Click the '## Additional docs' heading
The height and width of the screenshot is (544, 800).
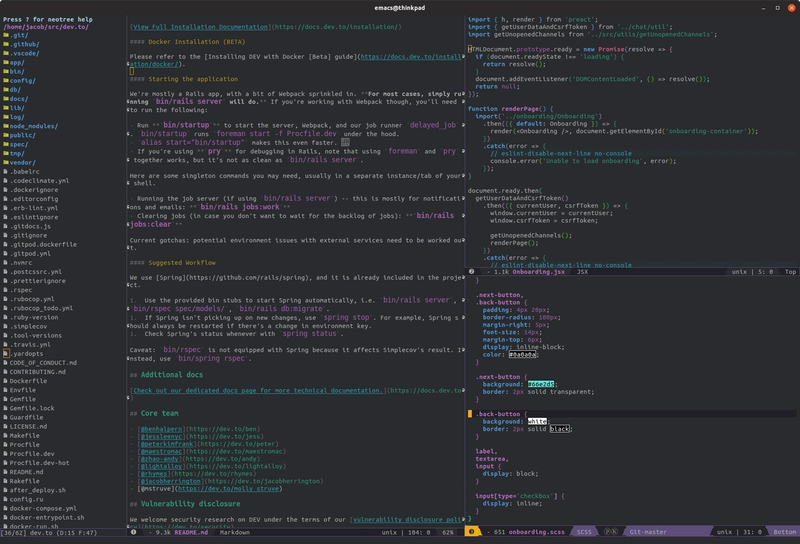[x=166, y=375]
